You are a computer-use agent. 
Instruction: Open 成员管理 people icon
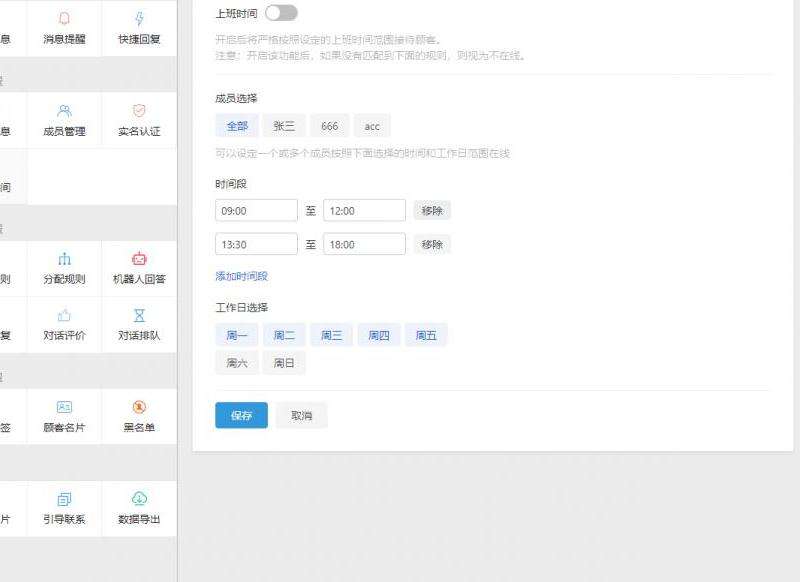click(x=64, y=111)
